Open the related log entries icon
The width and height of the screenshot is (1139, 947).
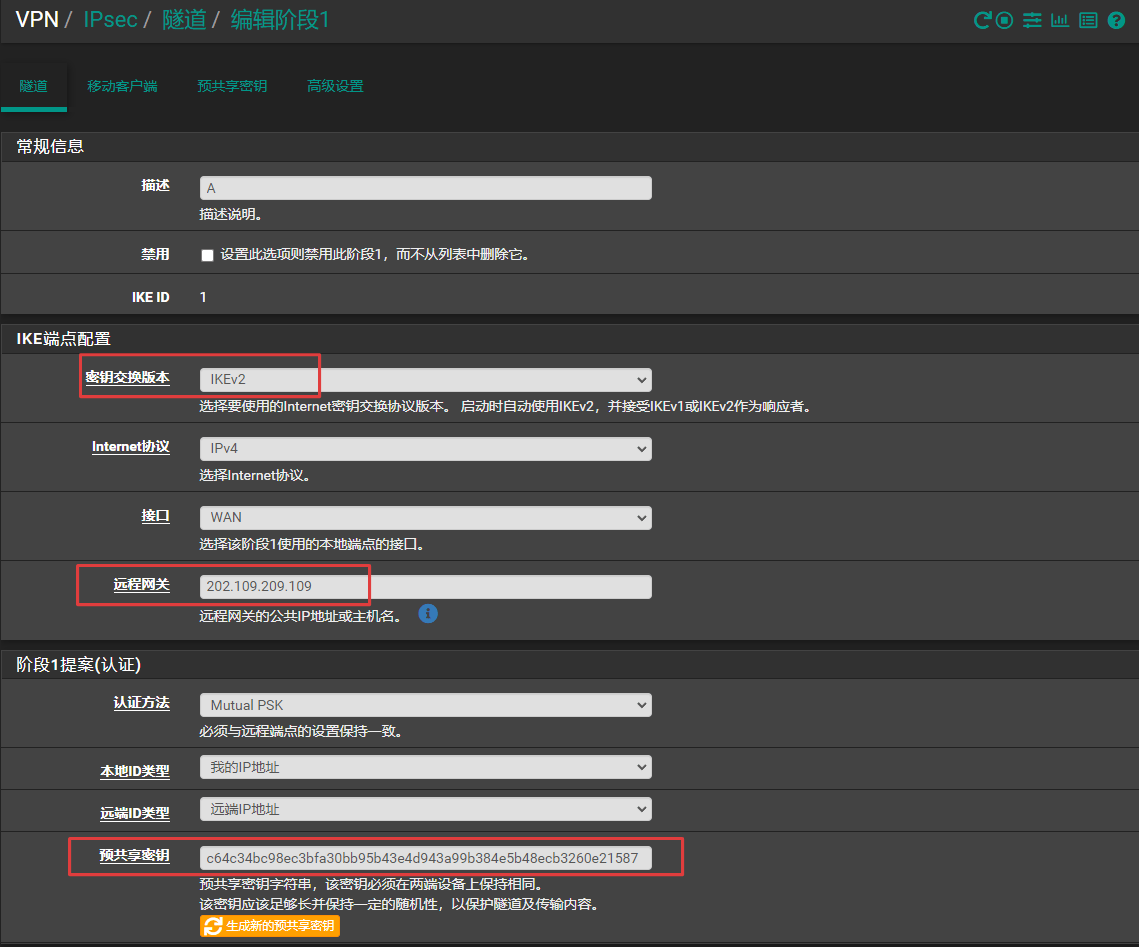coord(1088,20)
